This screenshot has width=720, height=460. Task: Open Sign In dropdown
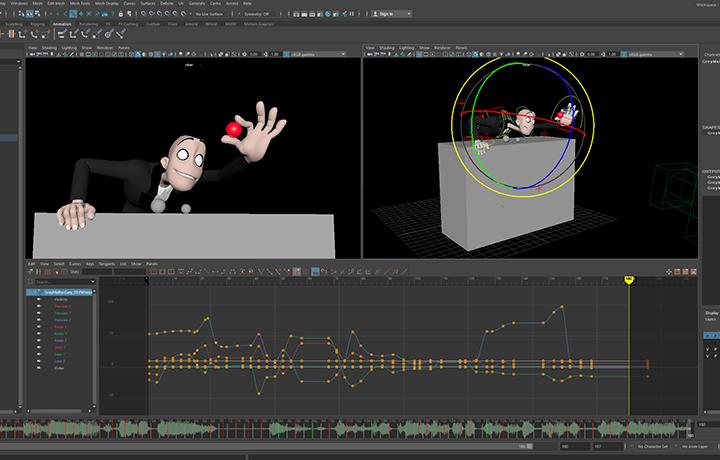pyautogui.click(x=391, y=14)
